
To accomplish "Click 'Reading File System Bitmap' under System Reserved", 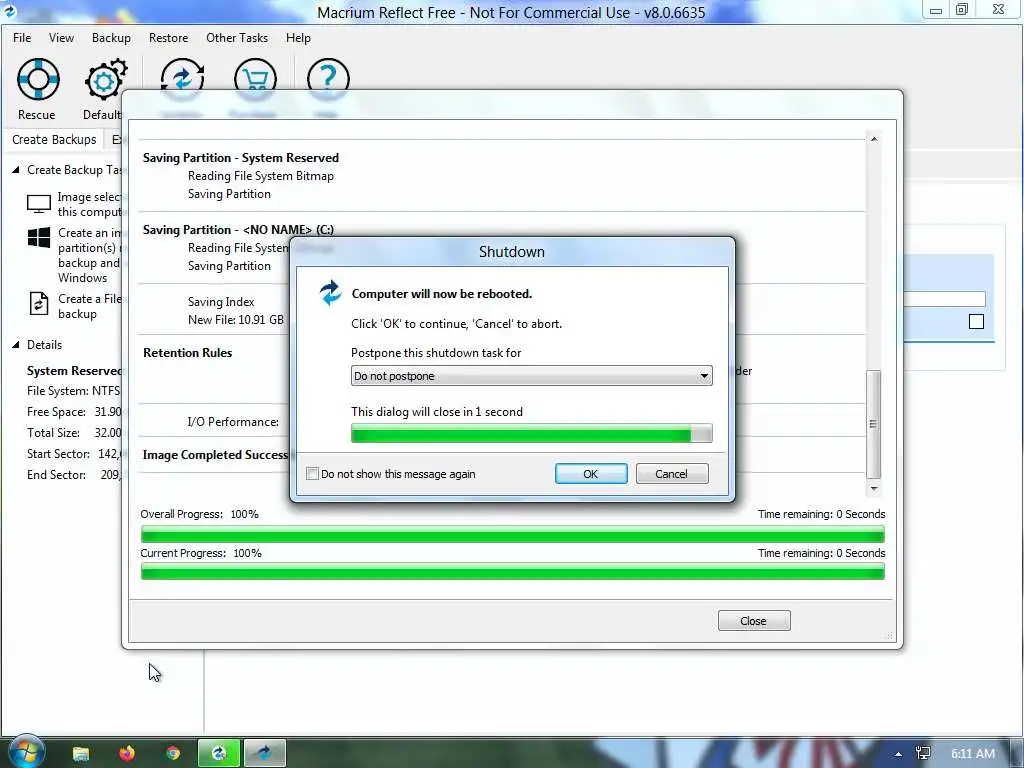I will click(261, 176).
